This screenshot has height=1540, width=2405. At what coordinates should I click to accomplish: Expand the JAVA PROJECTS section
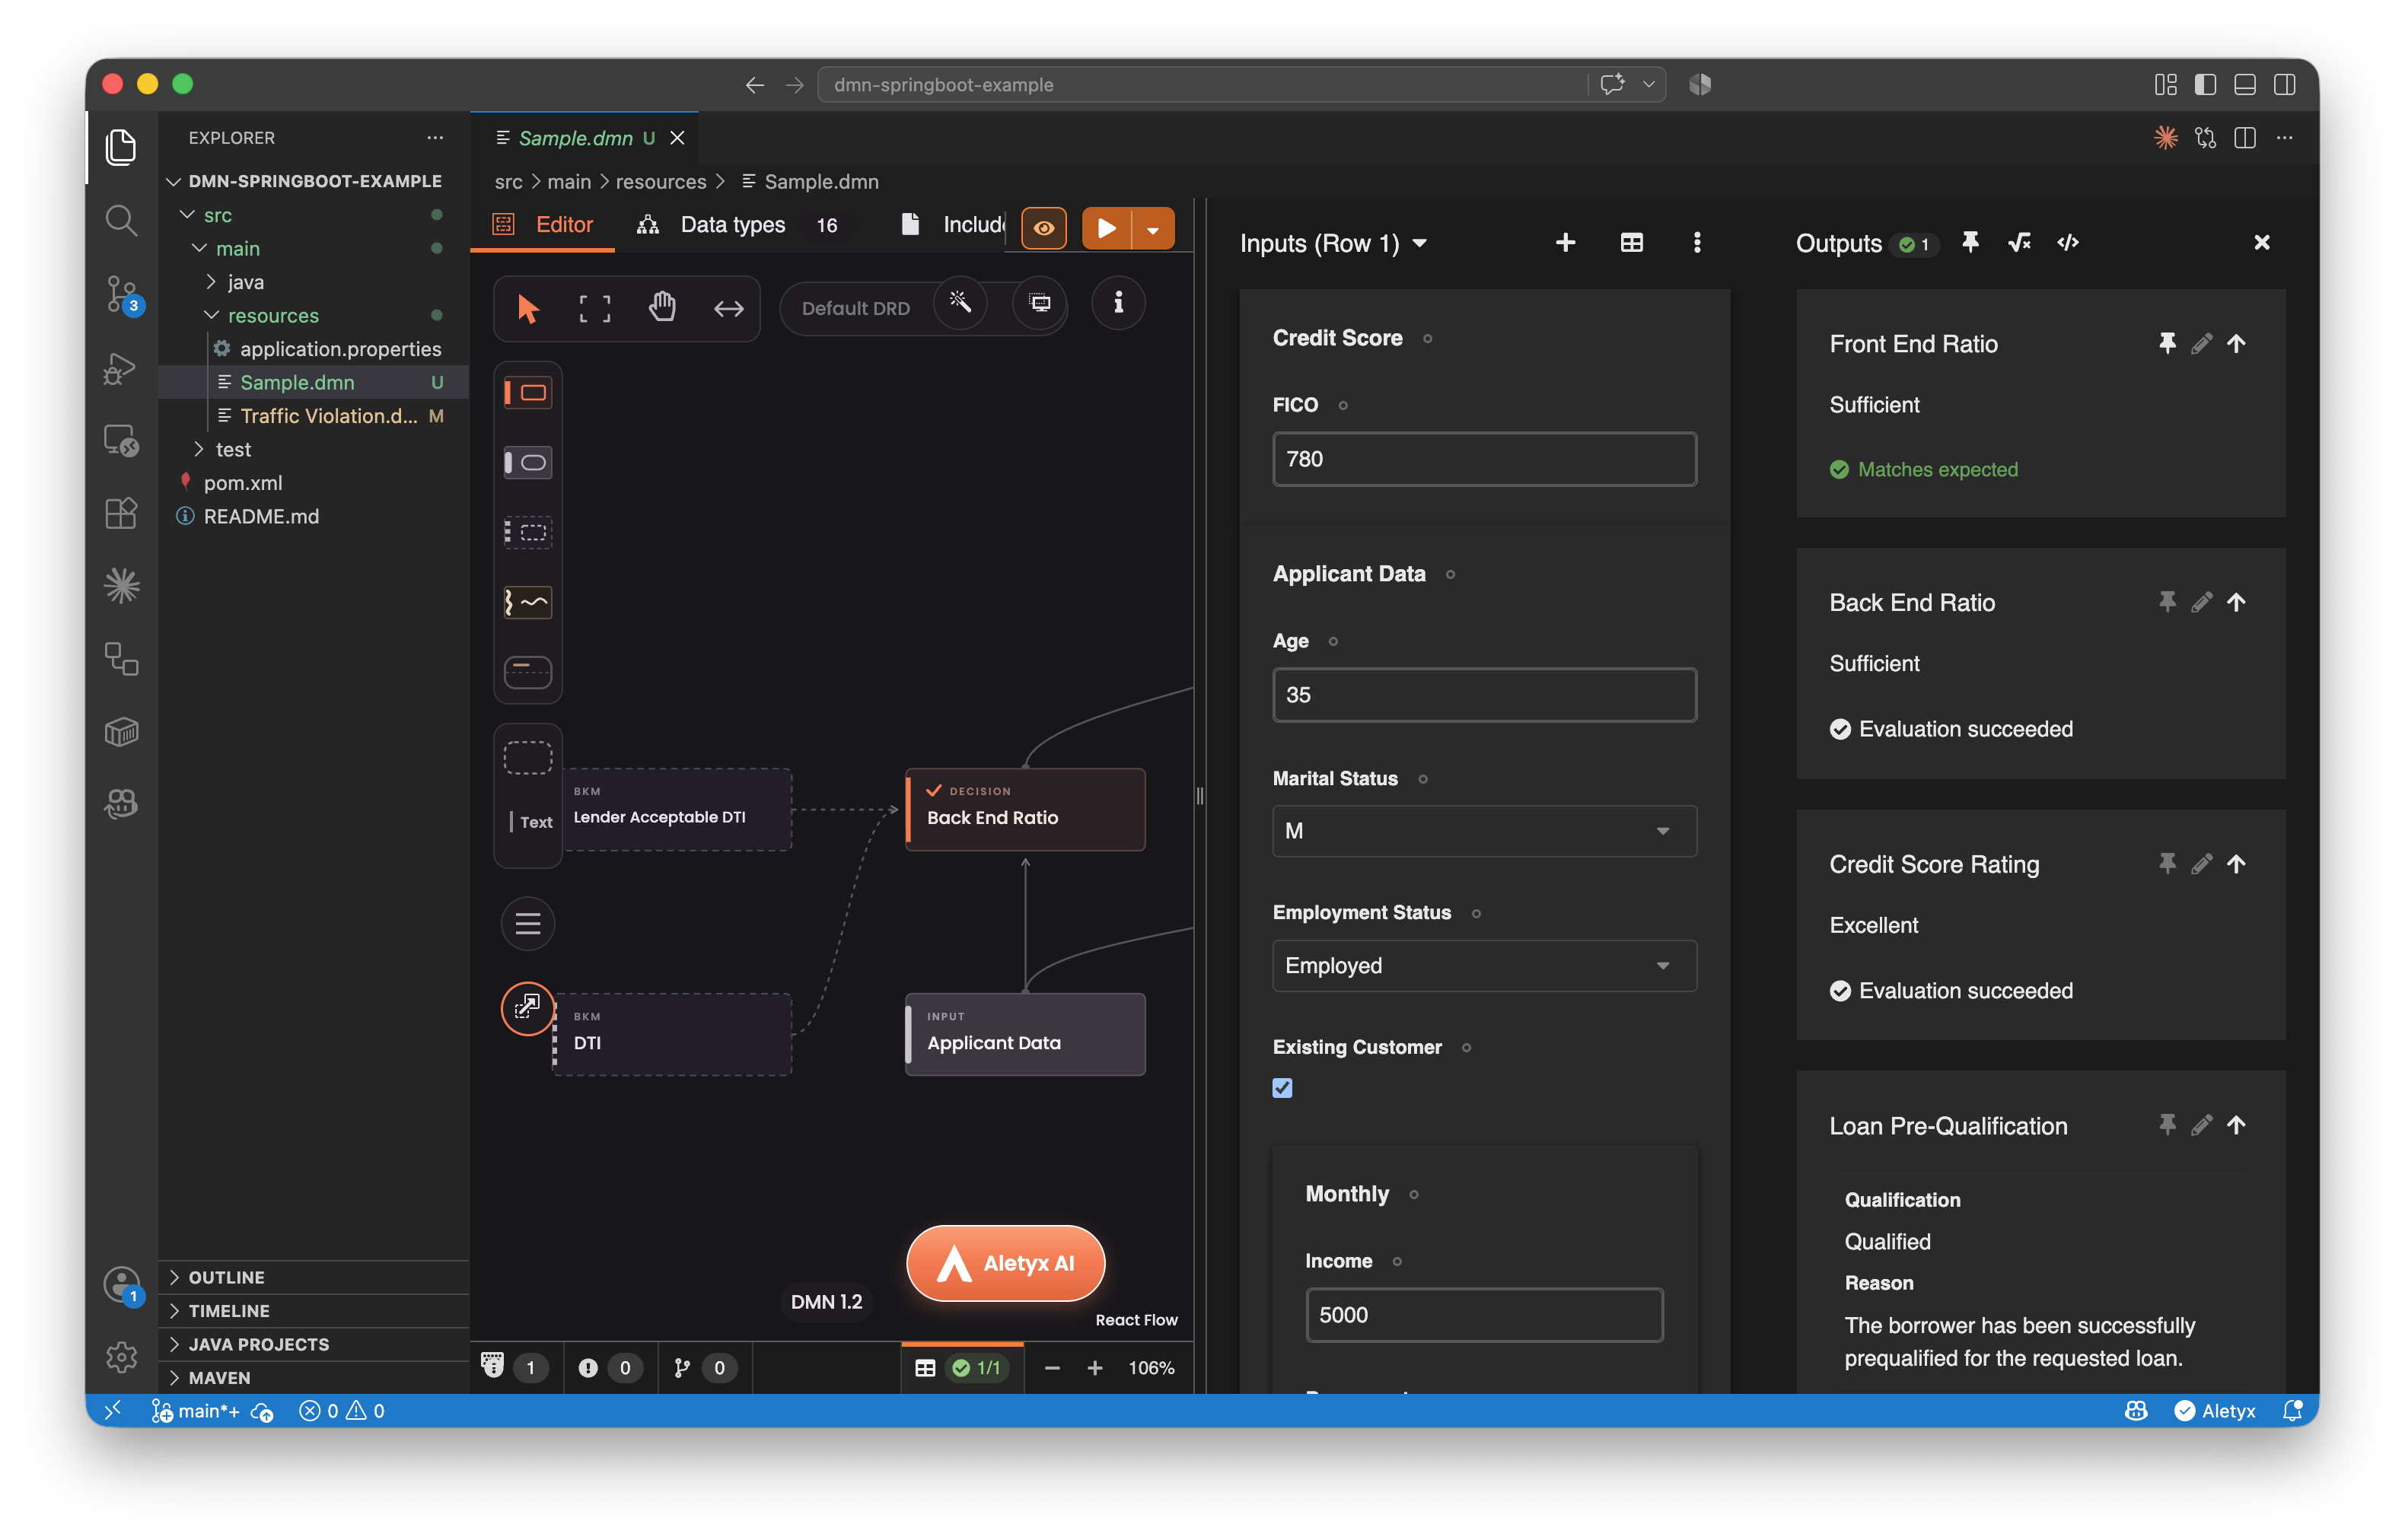point(314,1344)
